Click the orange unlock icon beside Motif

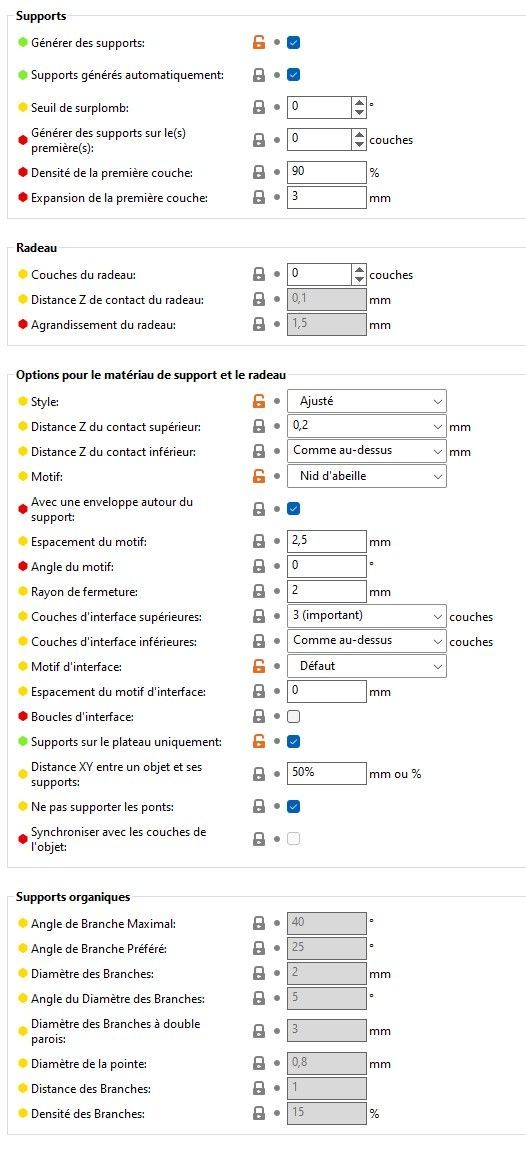(259, 476)
